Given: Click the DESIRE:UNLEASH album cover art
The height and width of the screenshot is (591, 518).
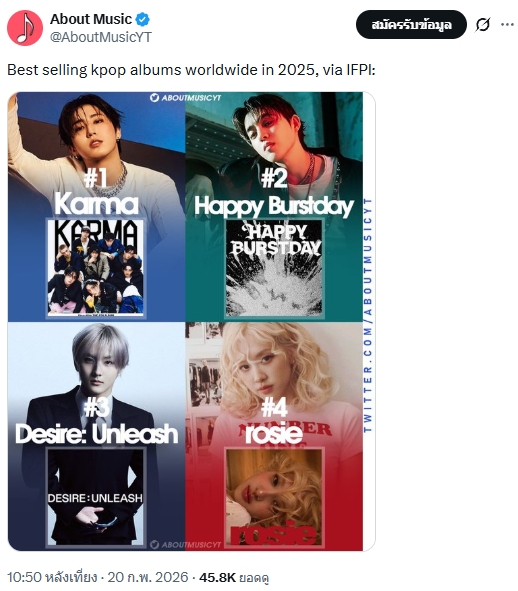Looking at the screenshot, I should pos(95,497).
